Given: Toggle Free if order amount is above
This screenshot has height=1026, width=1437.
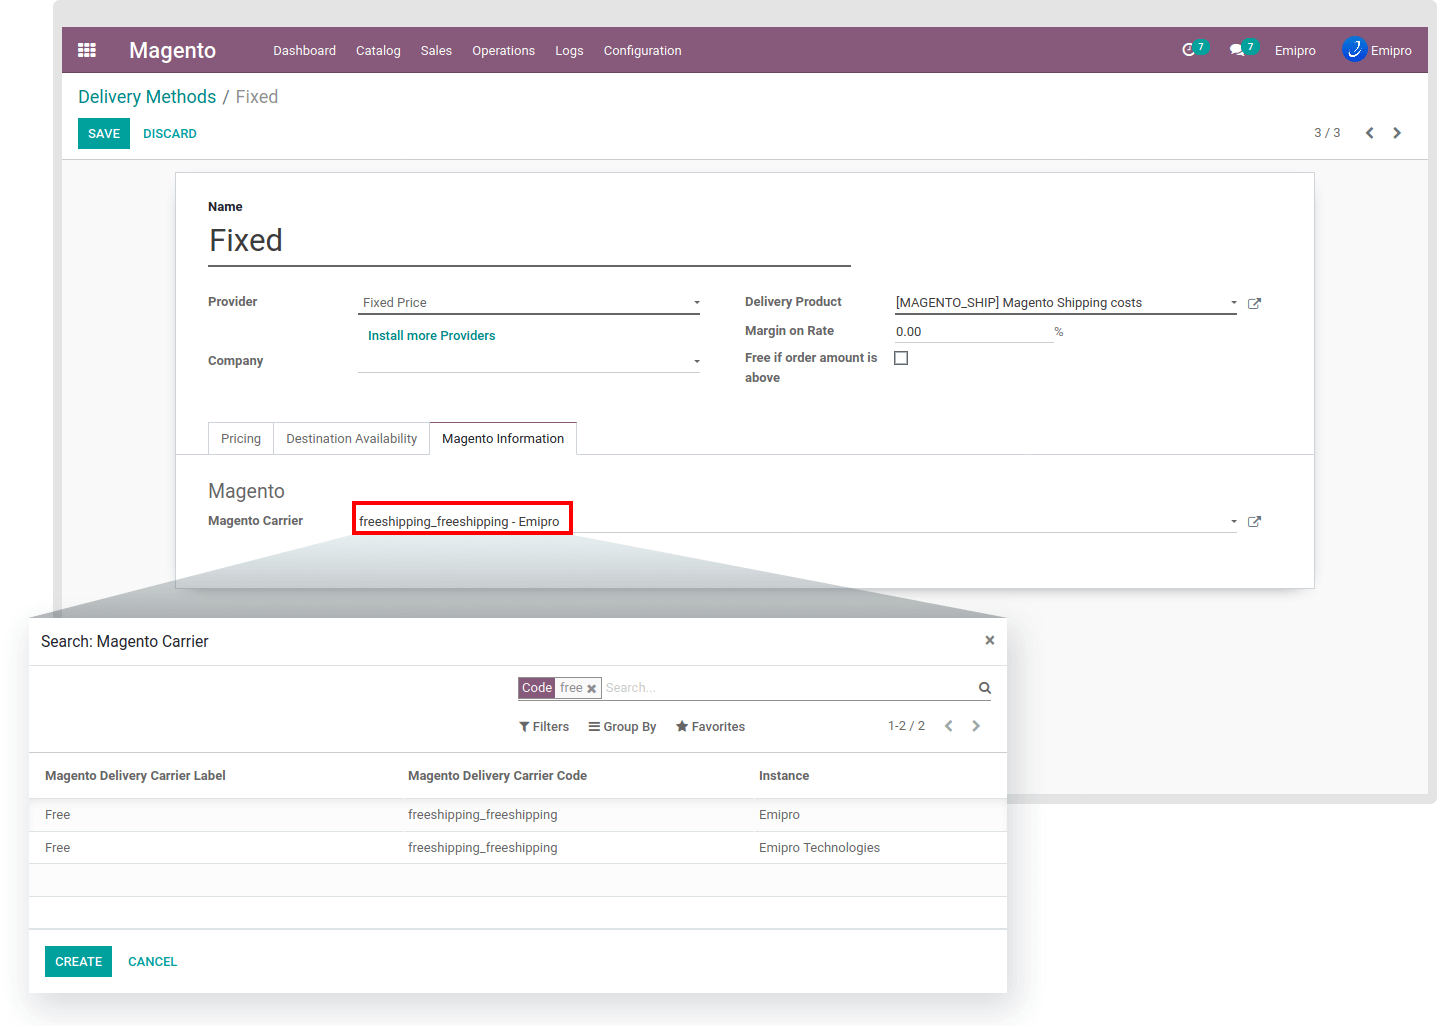Looking at the screenshot, I should (901, 358).
